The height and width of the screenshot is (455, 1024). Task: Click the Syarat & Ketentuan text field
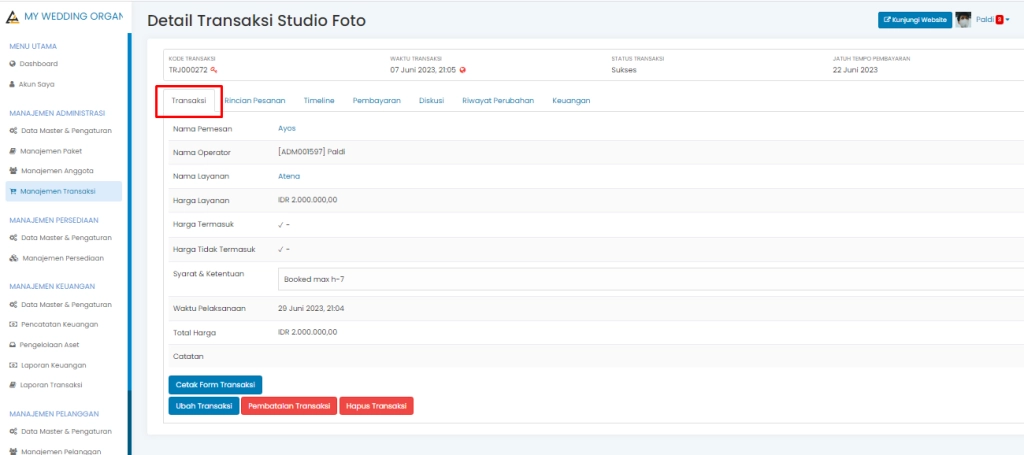tap(650, 279)
